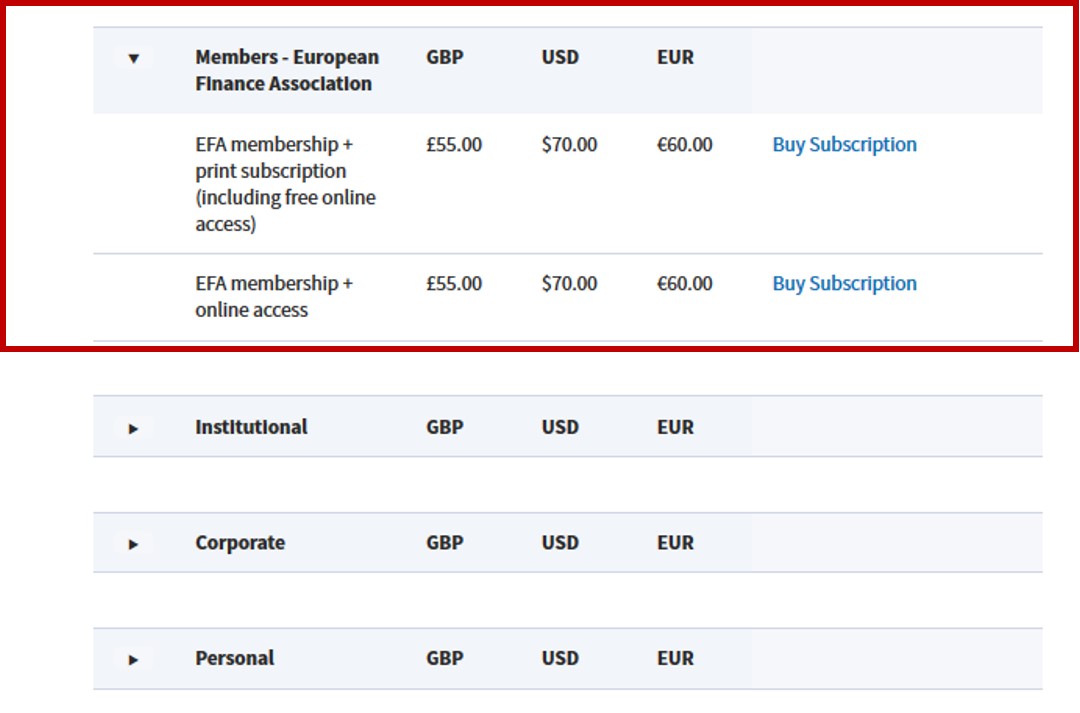The image size is (1080, 713).
Task: Collapse the Members - European Finance Association section
Action: pyautogui.click(x=134, y=59)
